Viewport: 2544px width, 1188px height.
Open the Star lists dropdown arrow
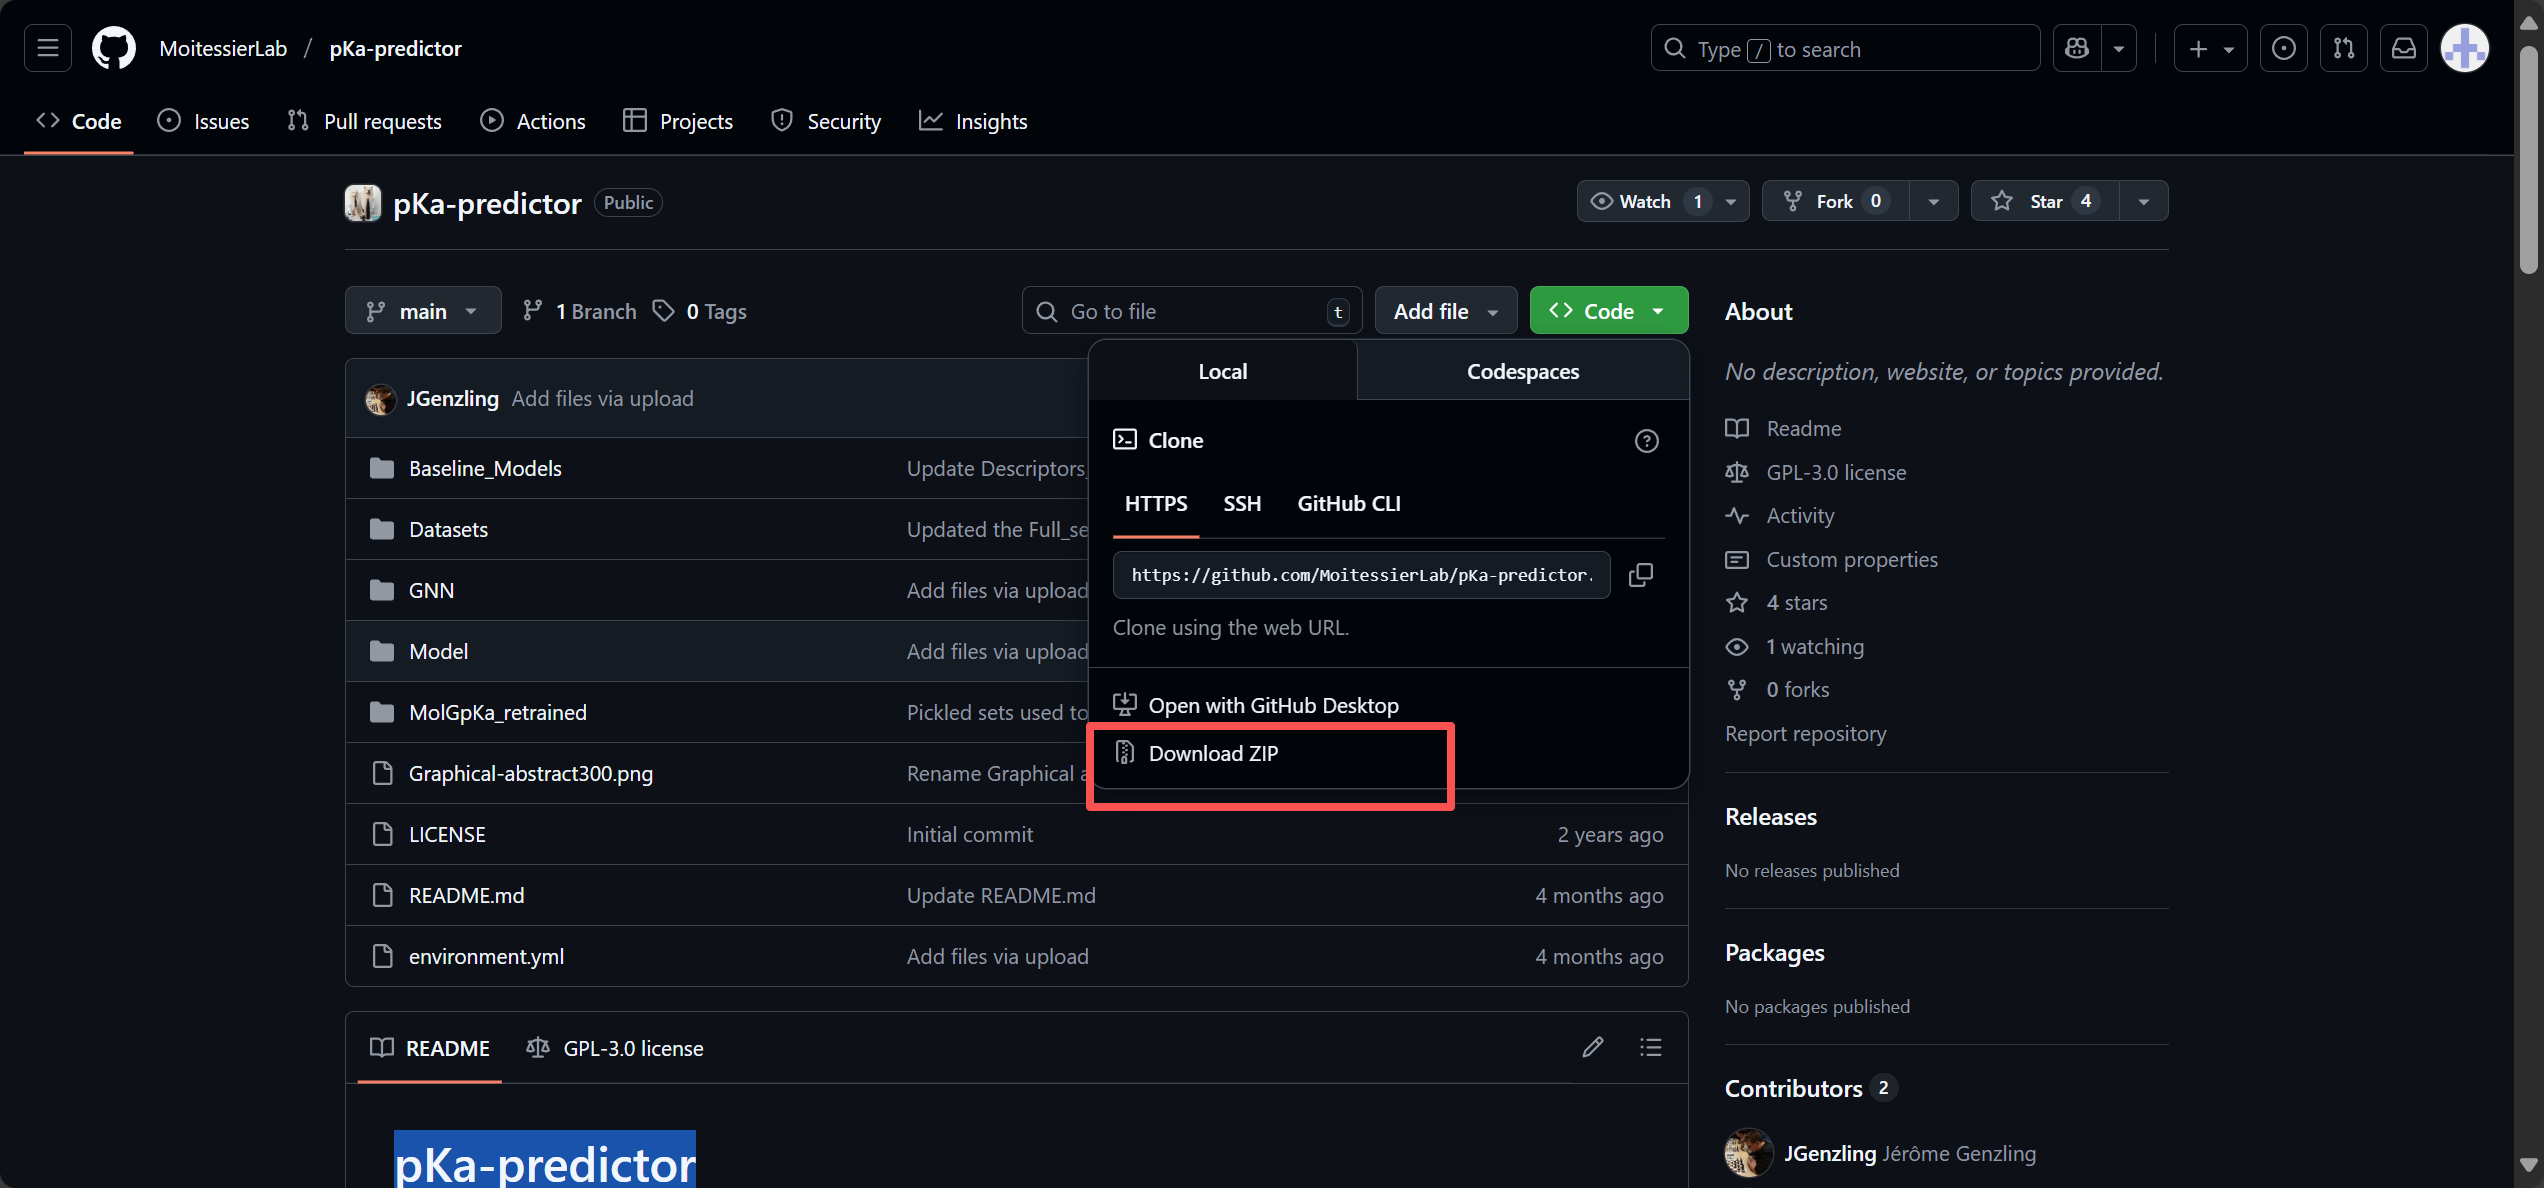coord(2144,201)
